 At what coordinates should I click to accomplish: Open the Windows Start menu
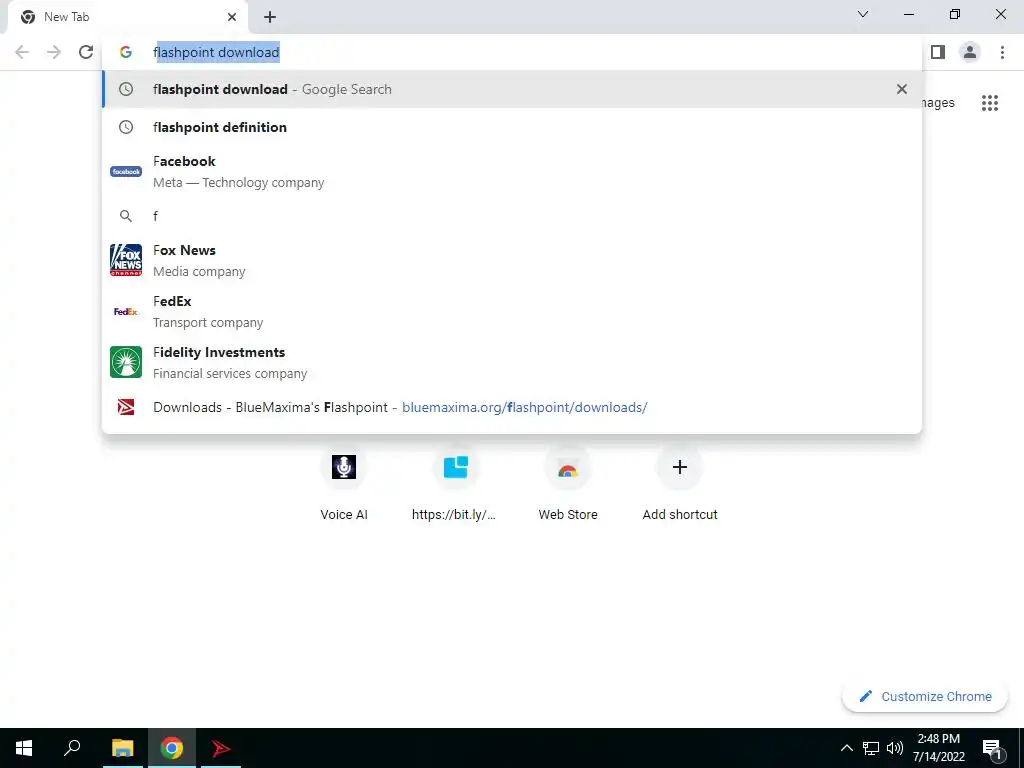point(24,748)
